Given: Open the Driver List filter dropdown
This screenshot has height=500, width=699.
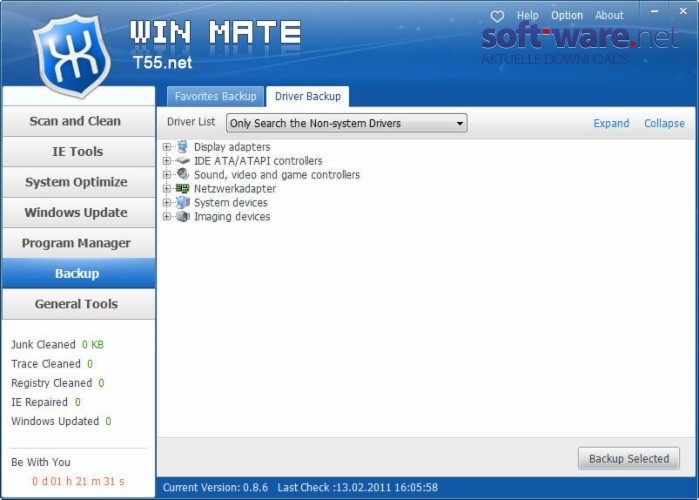Looking at the screenshot, I should [346, 123].
